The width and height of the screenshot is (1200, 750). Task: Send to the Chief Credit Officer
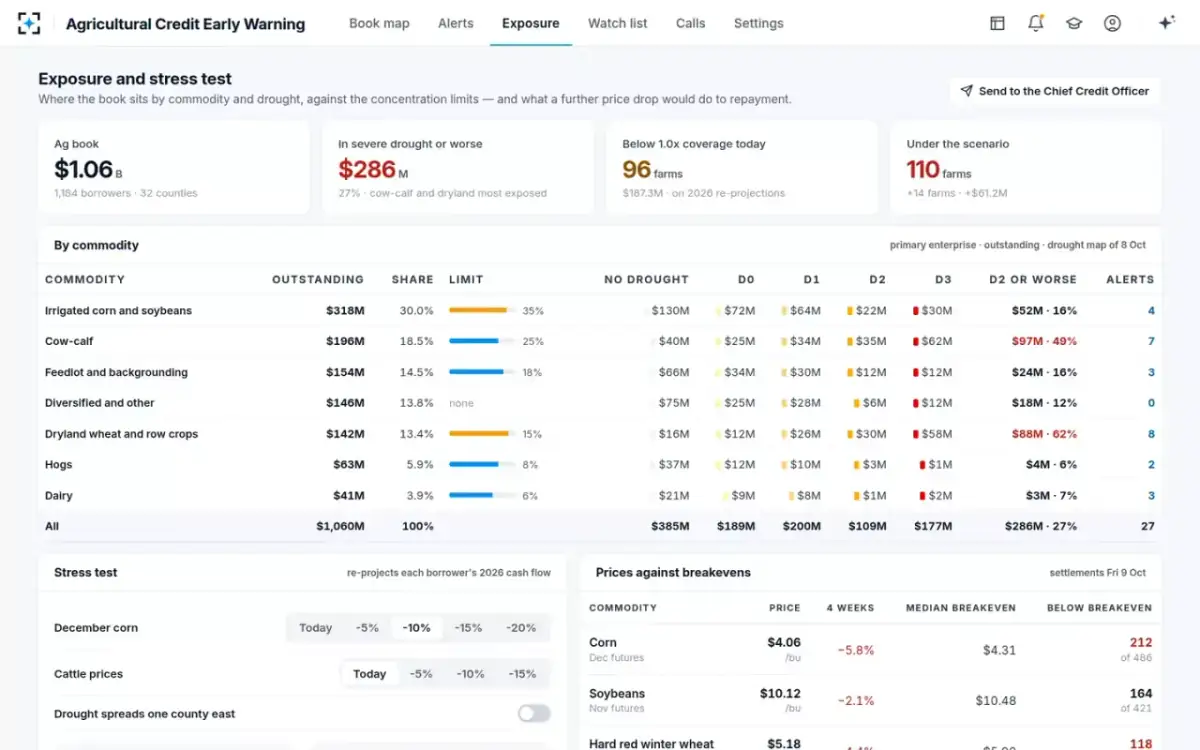1055,91
